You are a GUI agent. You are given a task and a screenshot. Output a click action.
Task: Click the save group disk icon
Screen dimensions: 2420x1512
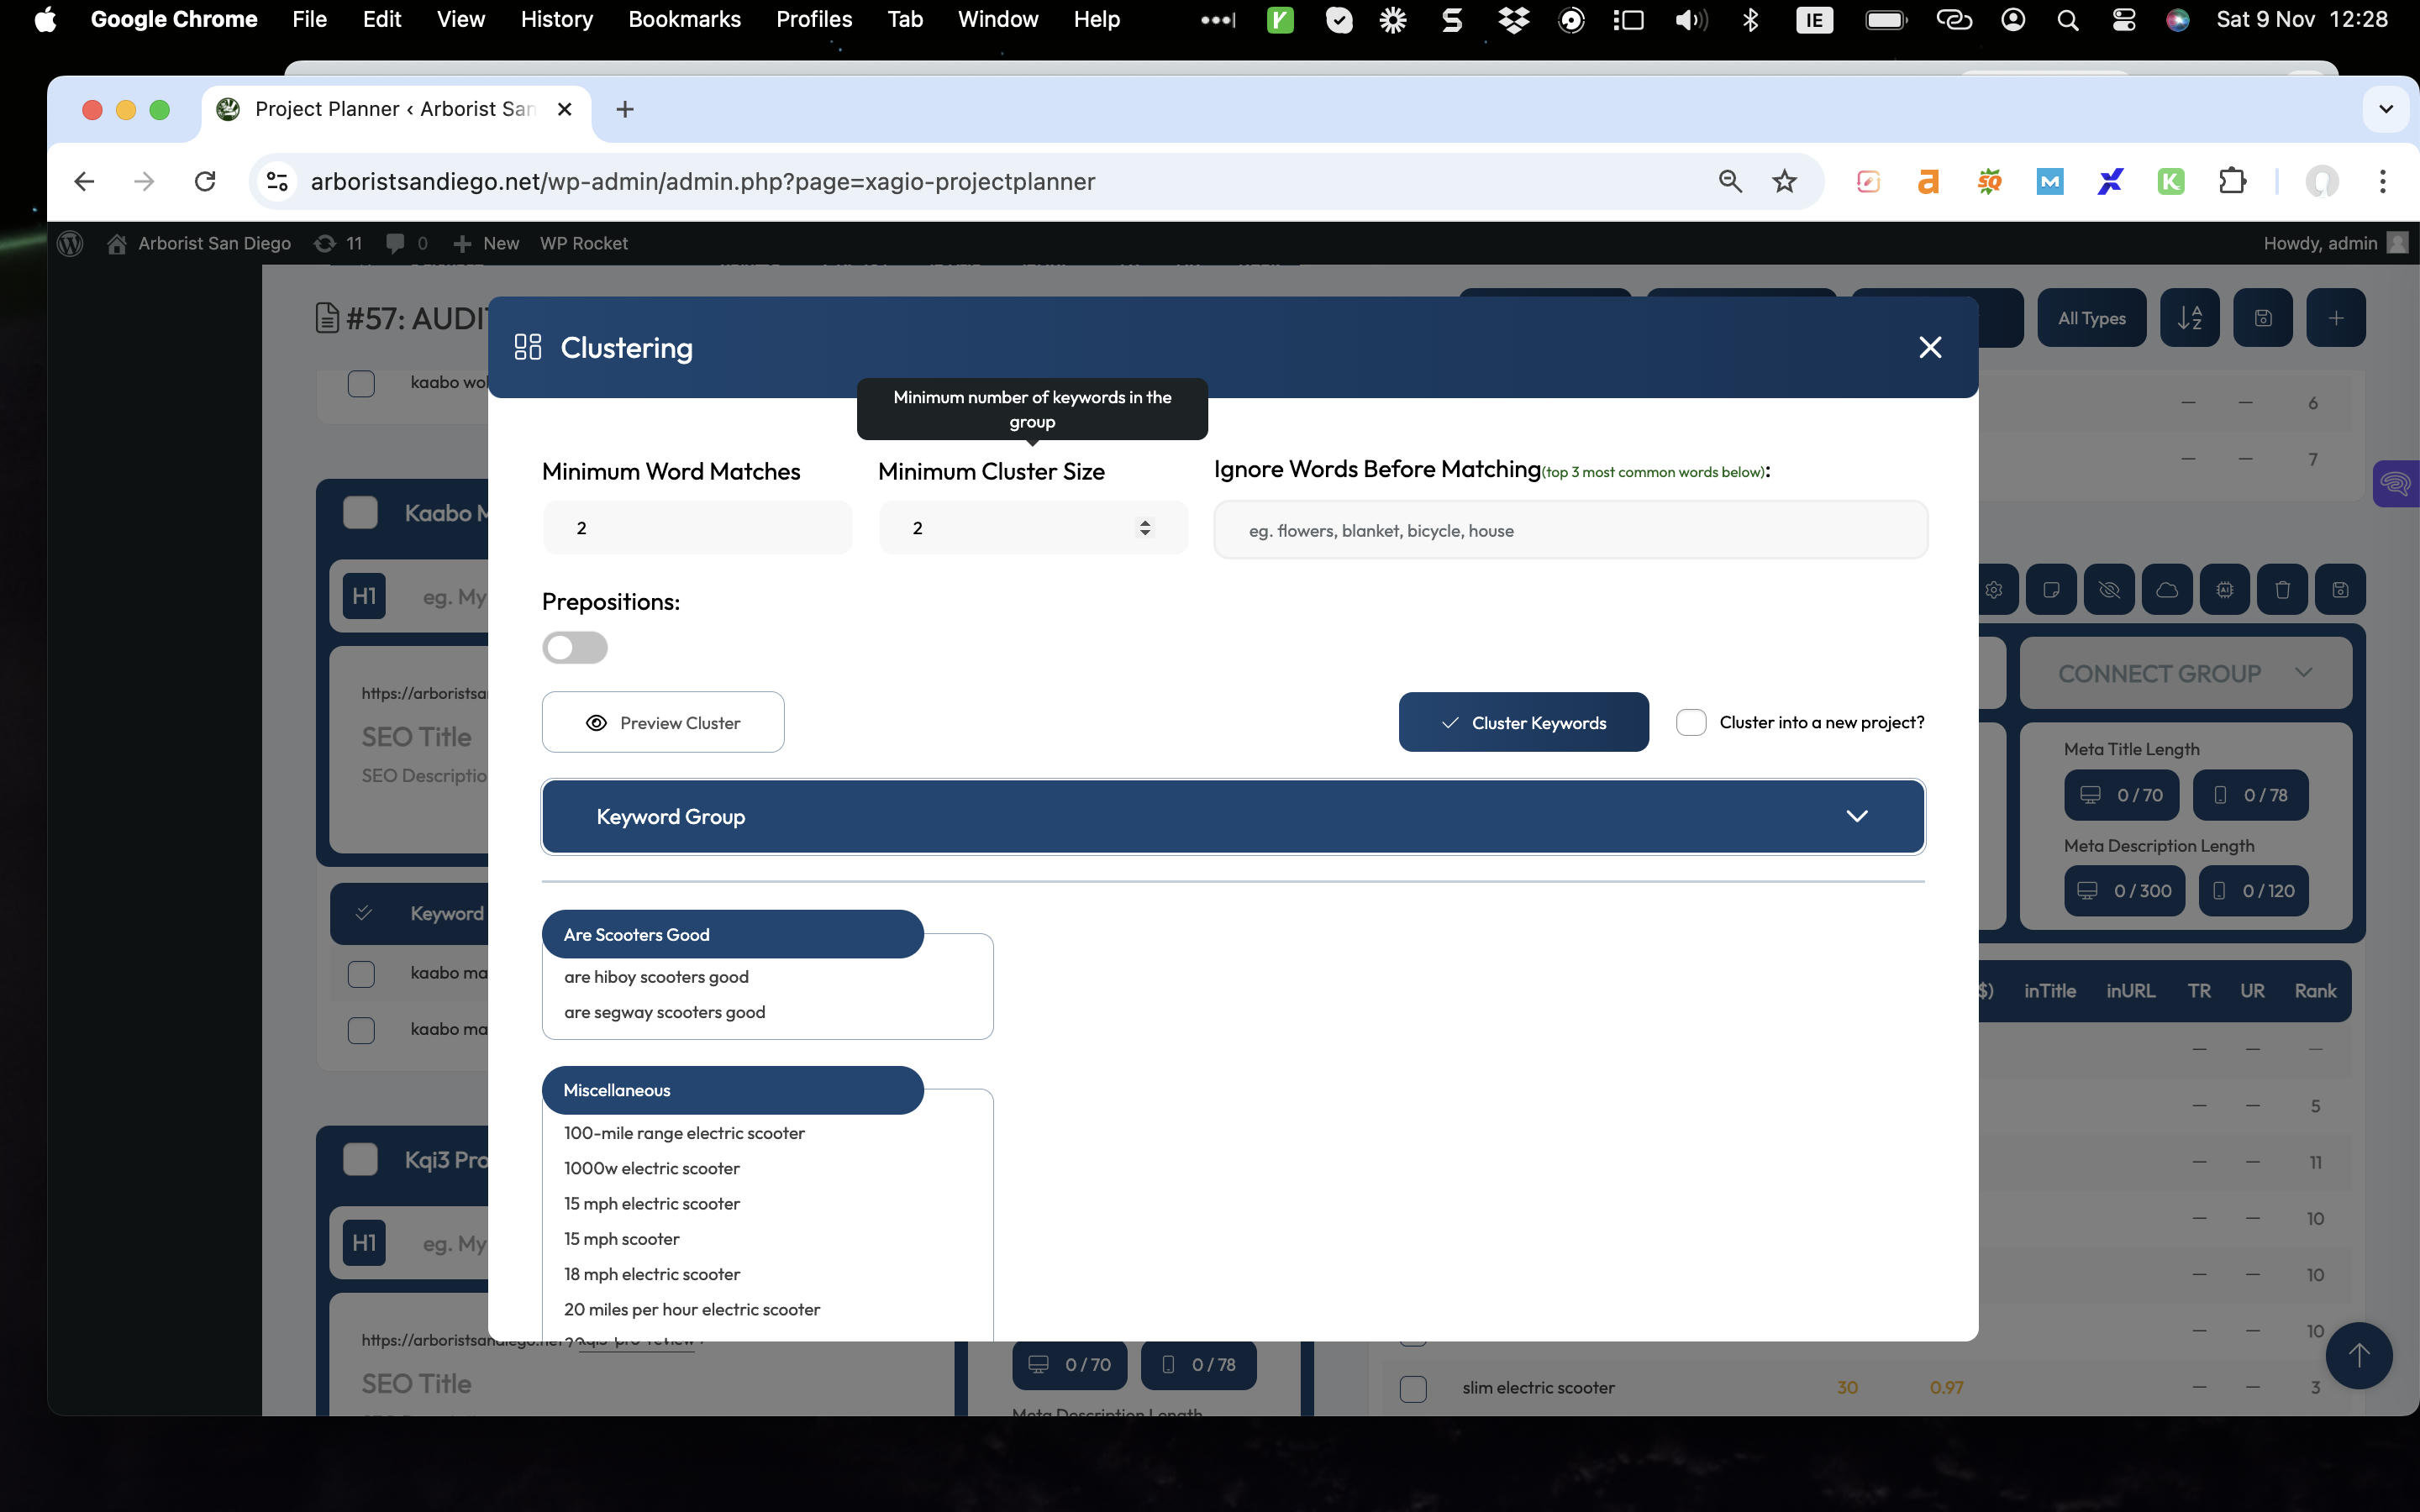[x=2340, y=590]
